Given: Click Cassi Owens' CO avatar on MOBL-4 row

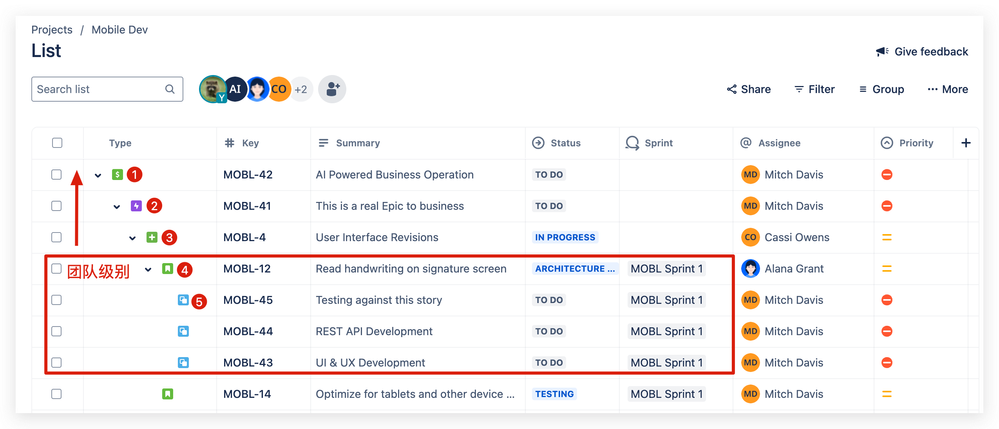Looking at the screenshot, I should pyautogui.click(x=751, y=237).
